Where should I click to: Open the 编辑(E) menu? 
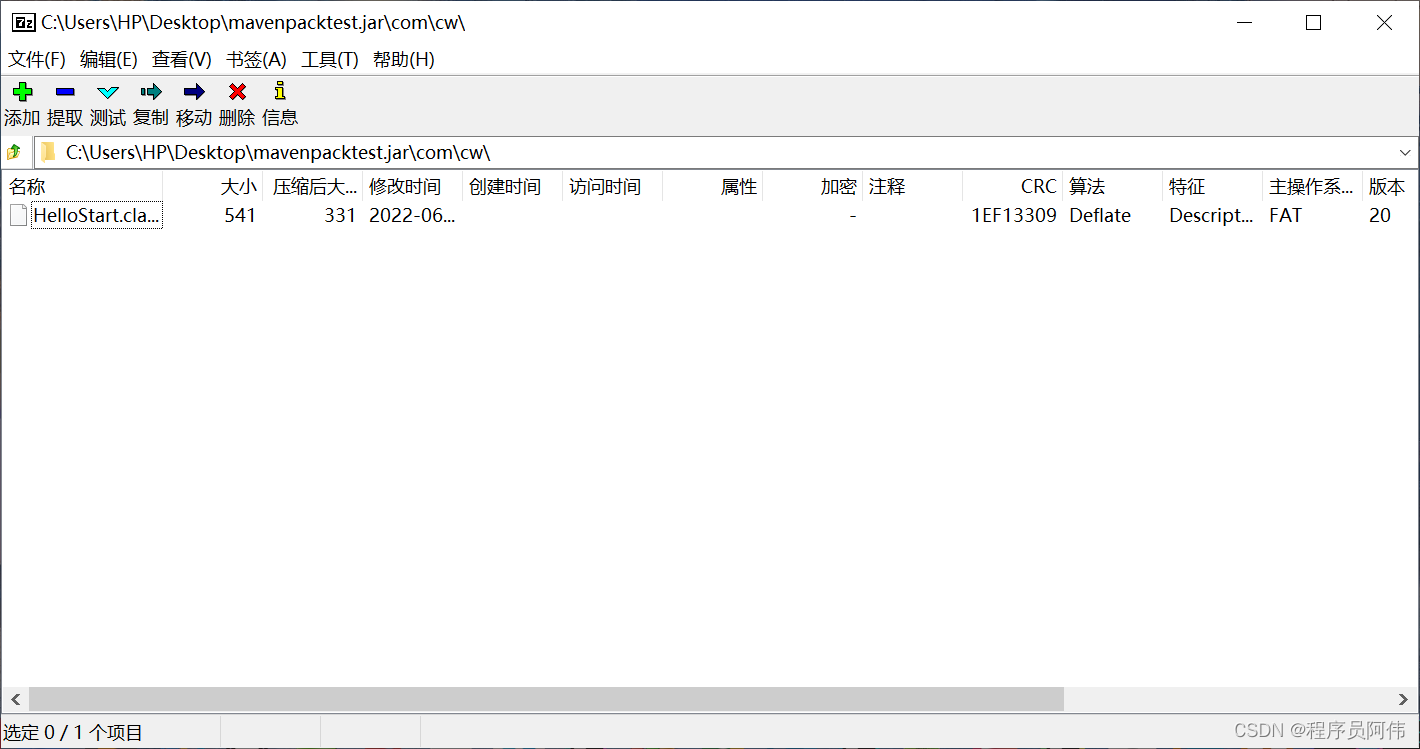[x=109, y=60]
